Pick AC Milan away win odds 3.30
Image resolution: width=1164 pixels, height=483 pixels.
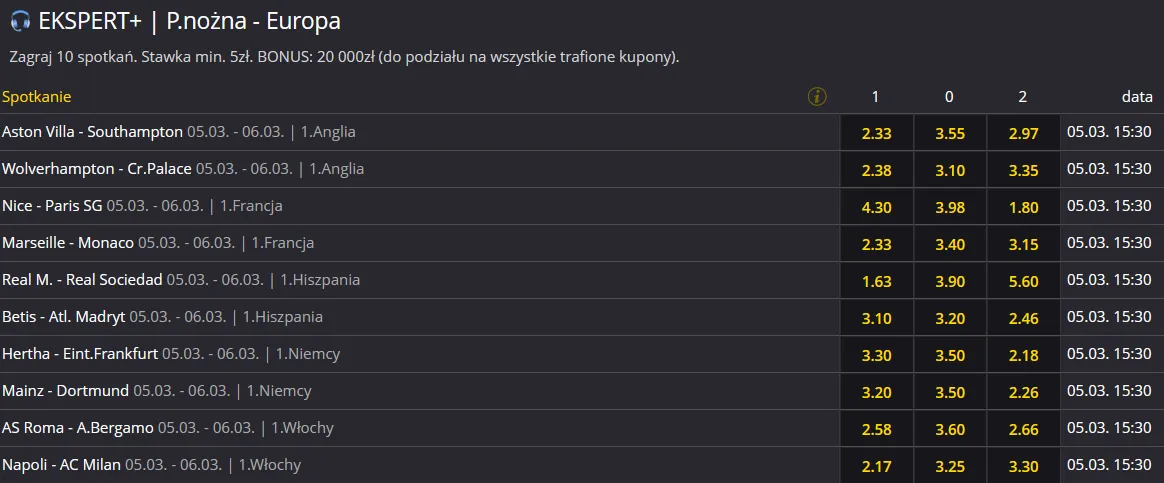point(1024,467)
